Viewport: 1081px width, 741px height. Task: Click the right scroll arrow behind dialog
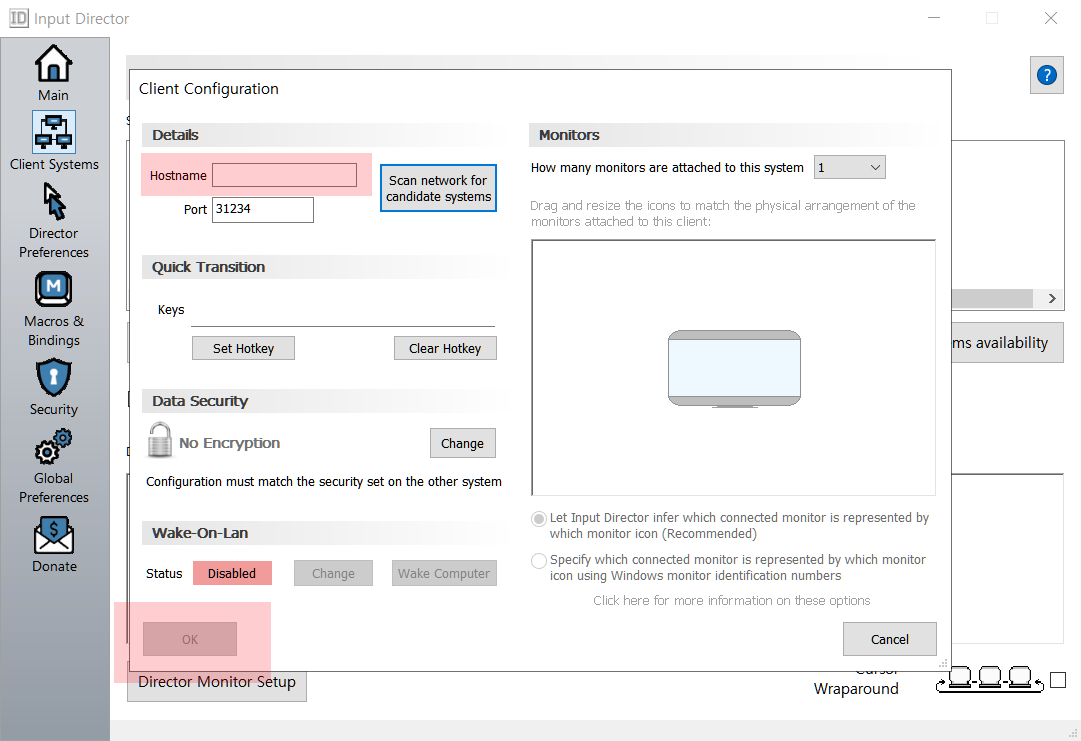tap(1052, 298)
